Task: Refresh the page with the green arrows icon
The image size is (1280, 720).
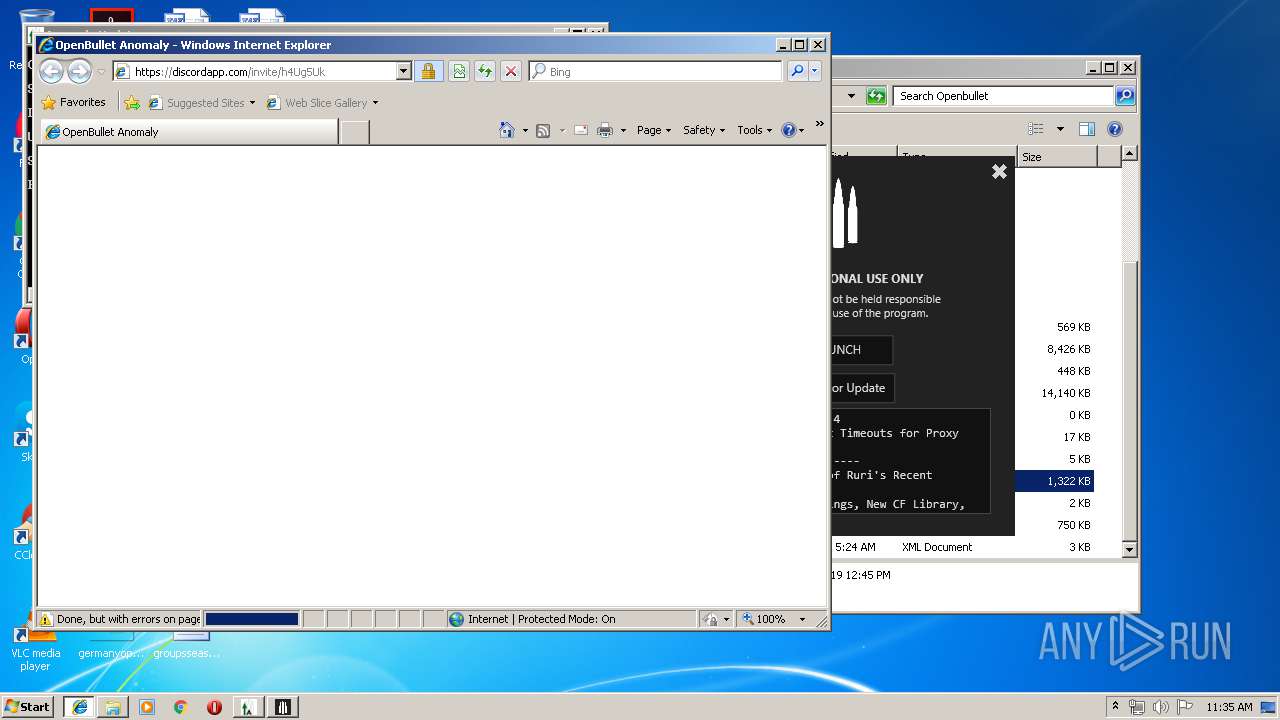Action: point(484,71)
